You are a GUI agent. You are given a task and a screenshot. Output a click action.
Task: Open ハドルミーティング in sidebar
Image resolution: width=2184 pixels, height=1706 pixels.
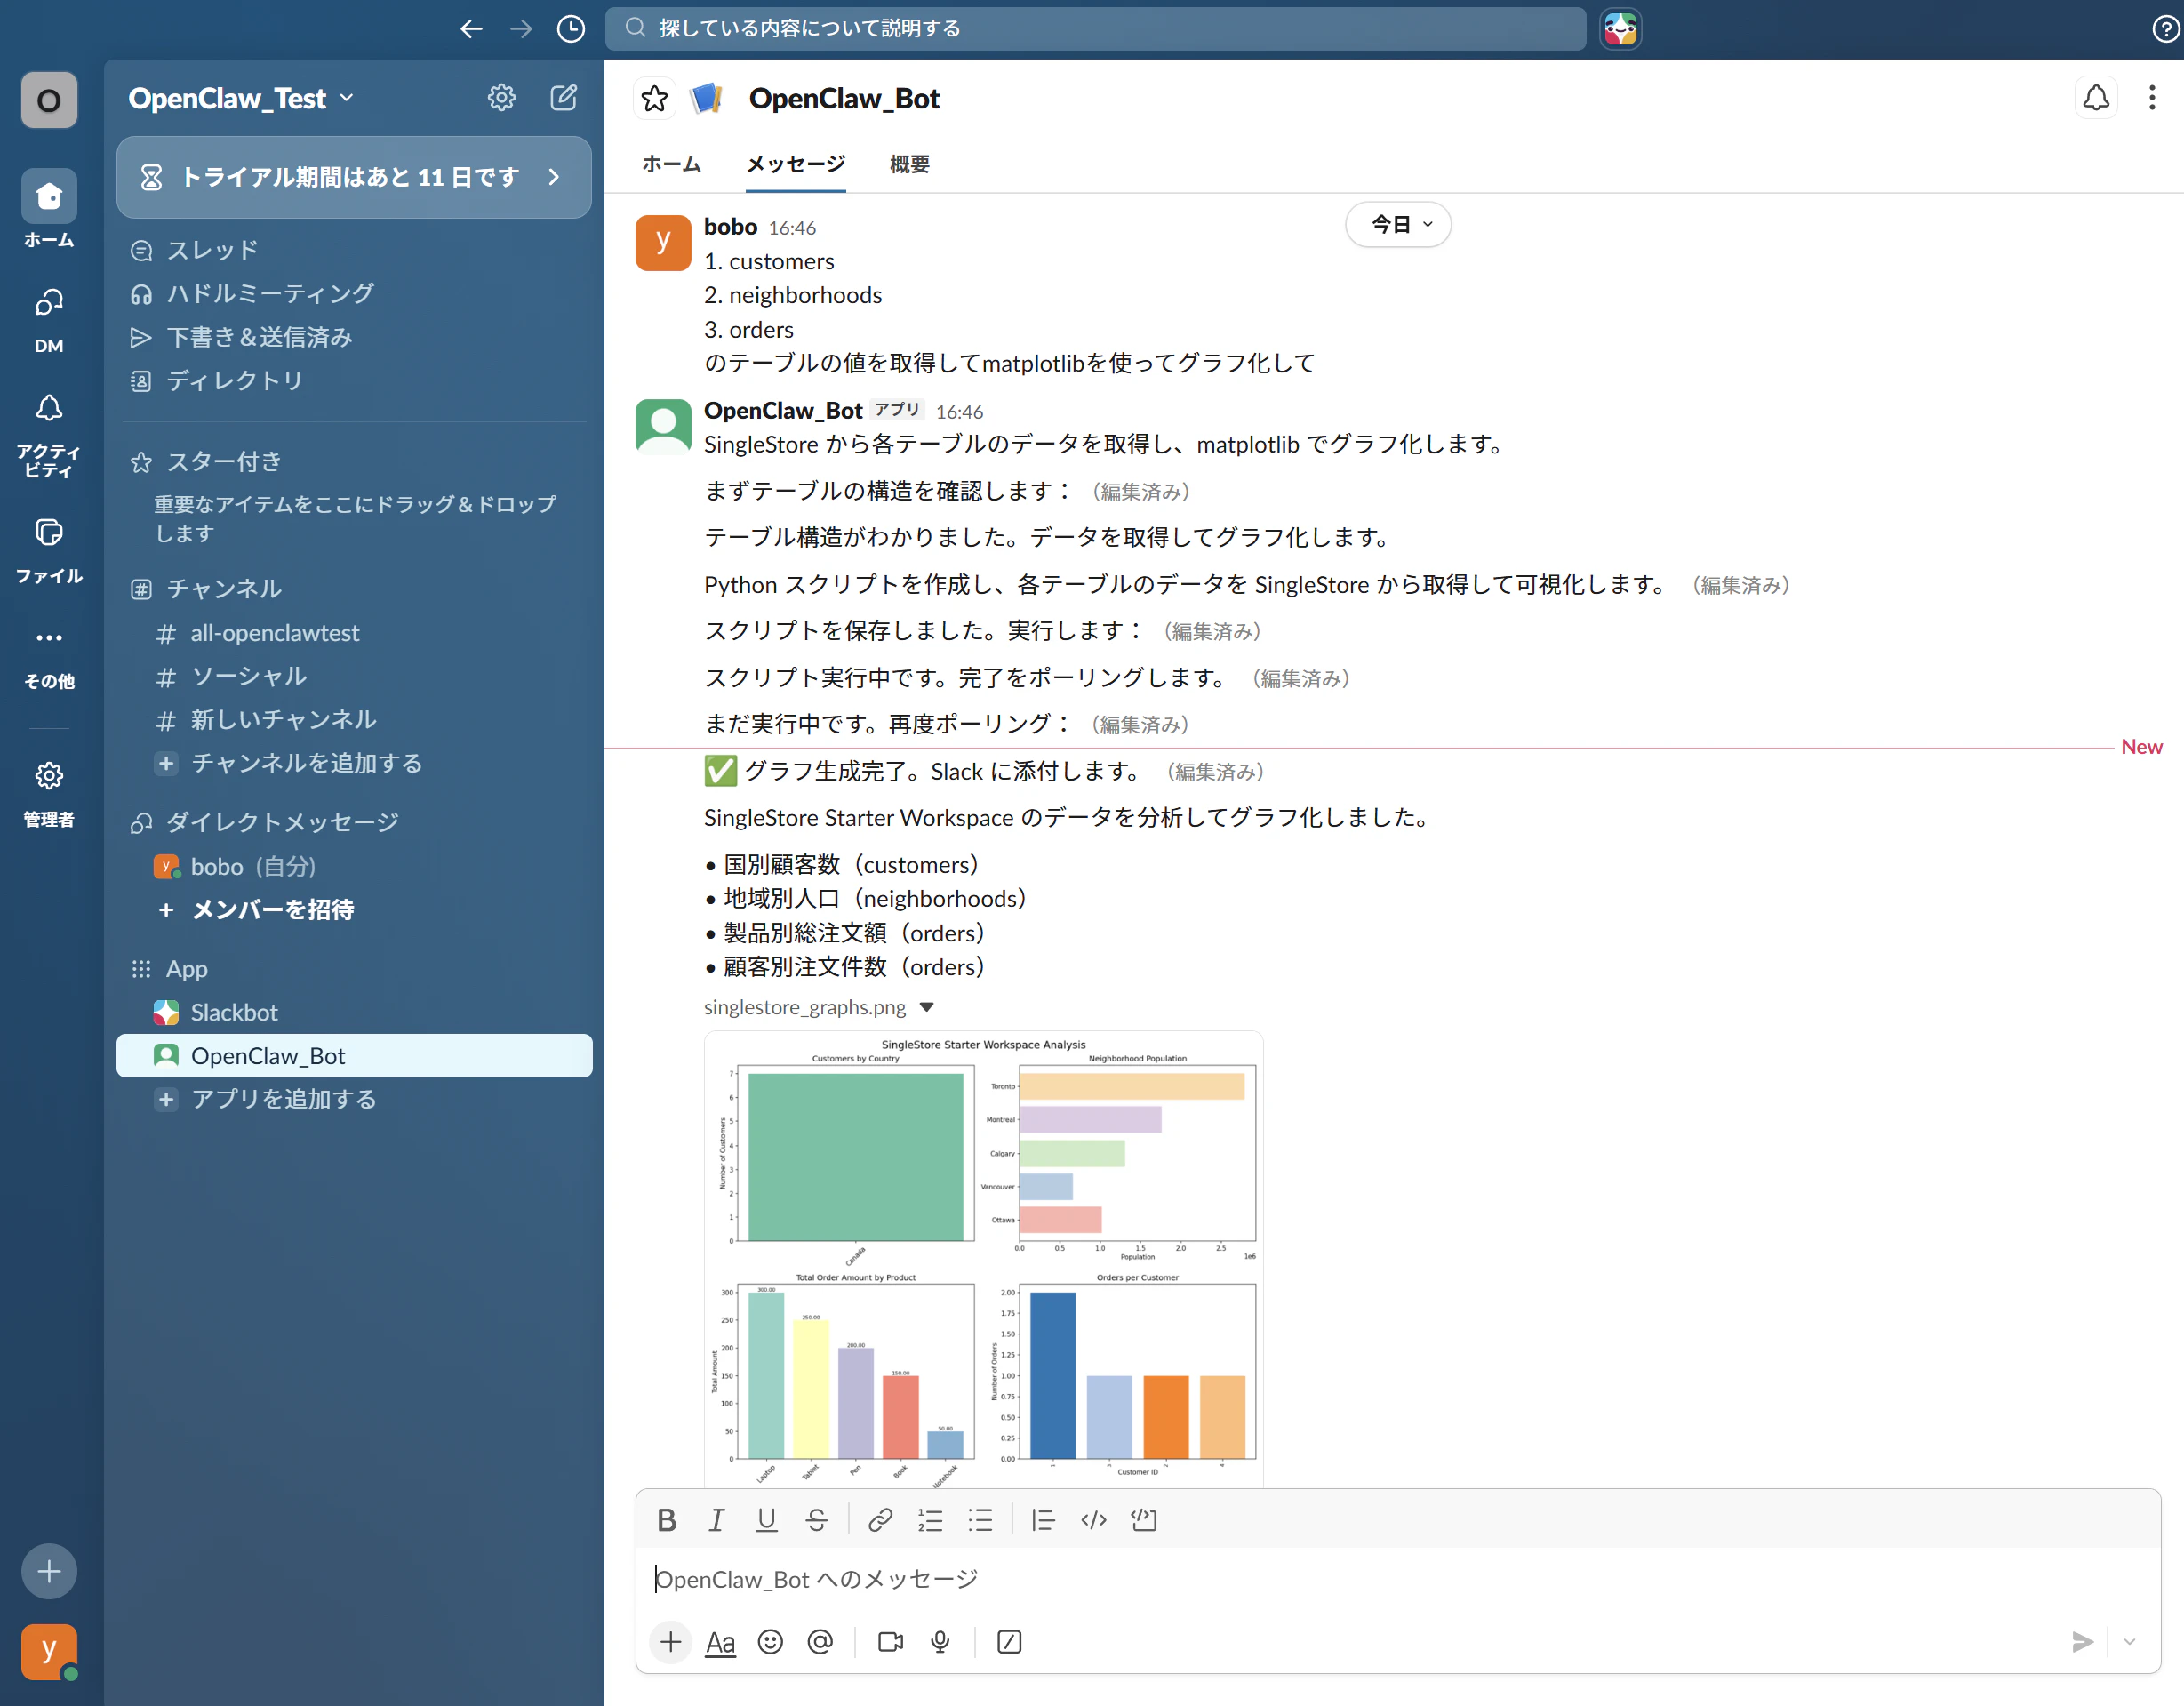pos(354,293)
